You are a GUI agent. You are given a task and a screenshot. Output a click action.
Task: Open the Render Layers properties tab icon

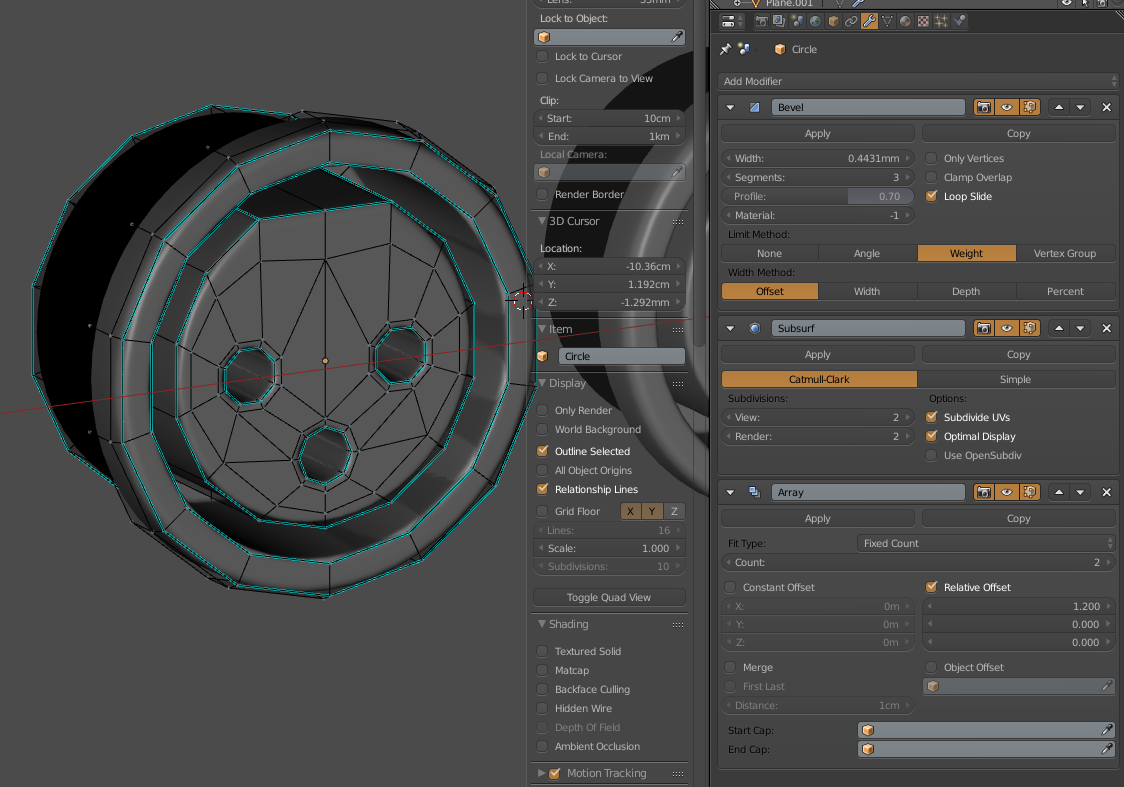pos(779,22)
